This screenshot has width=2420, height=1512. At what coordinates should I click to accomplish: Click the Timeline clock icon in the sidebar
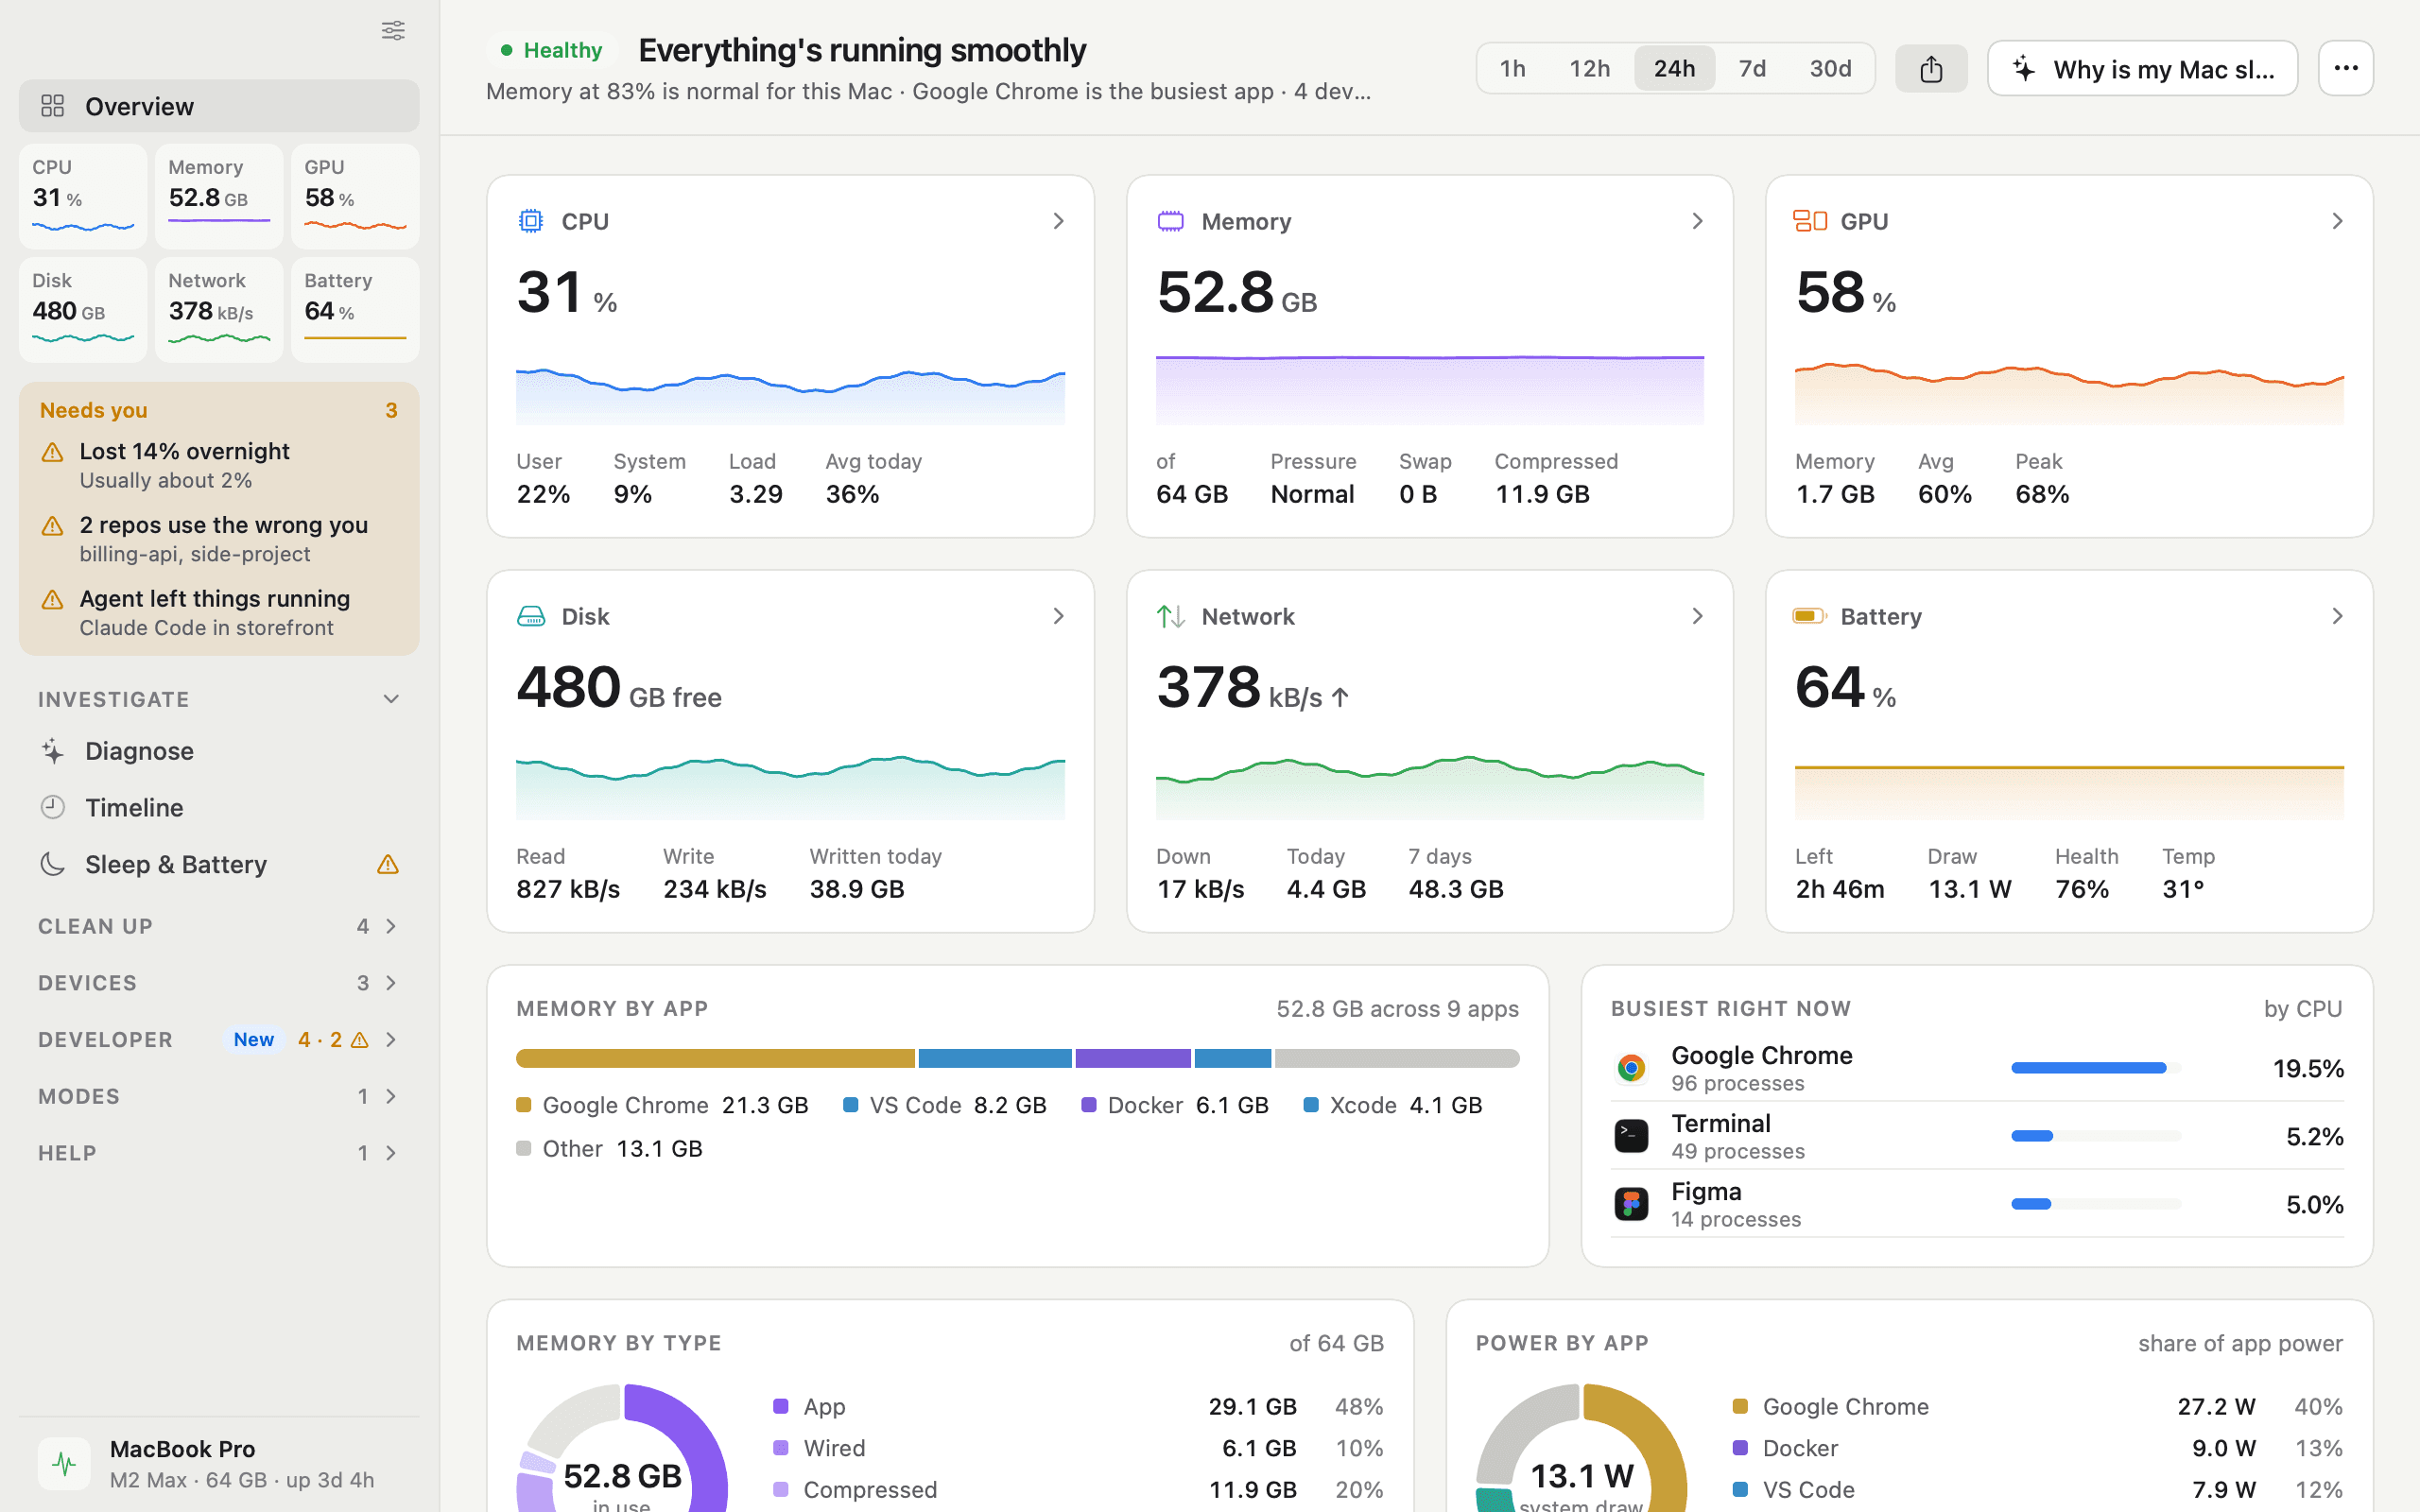(53, 807)
